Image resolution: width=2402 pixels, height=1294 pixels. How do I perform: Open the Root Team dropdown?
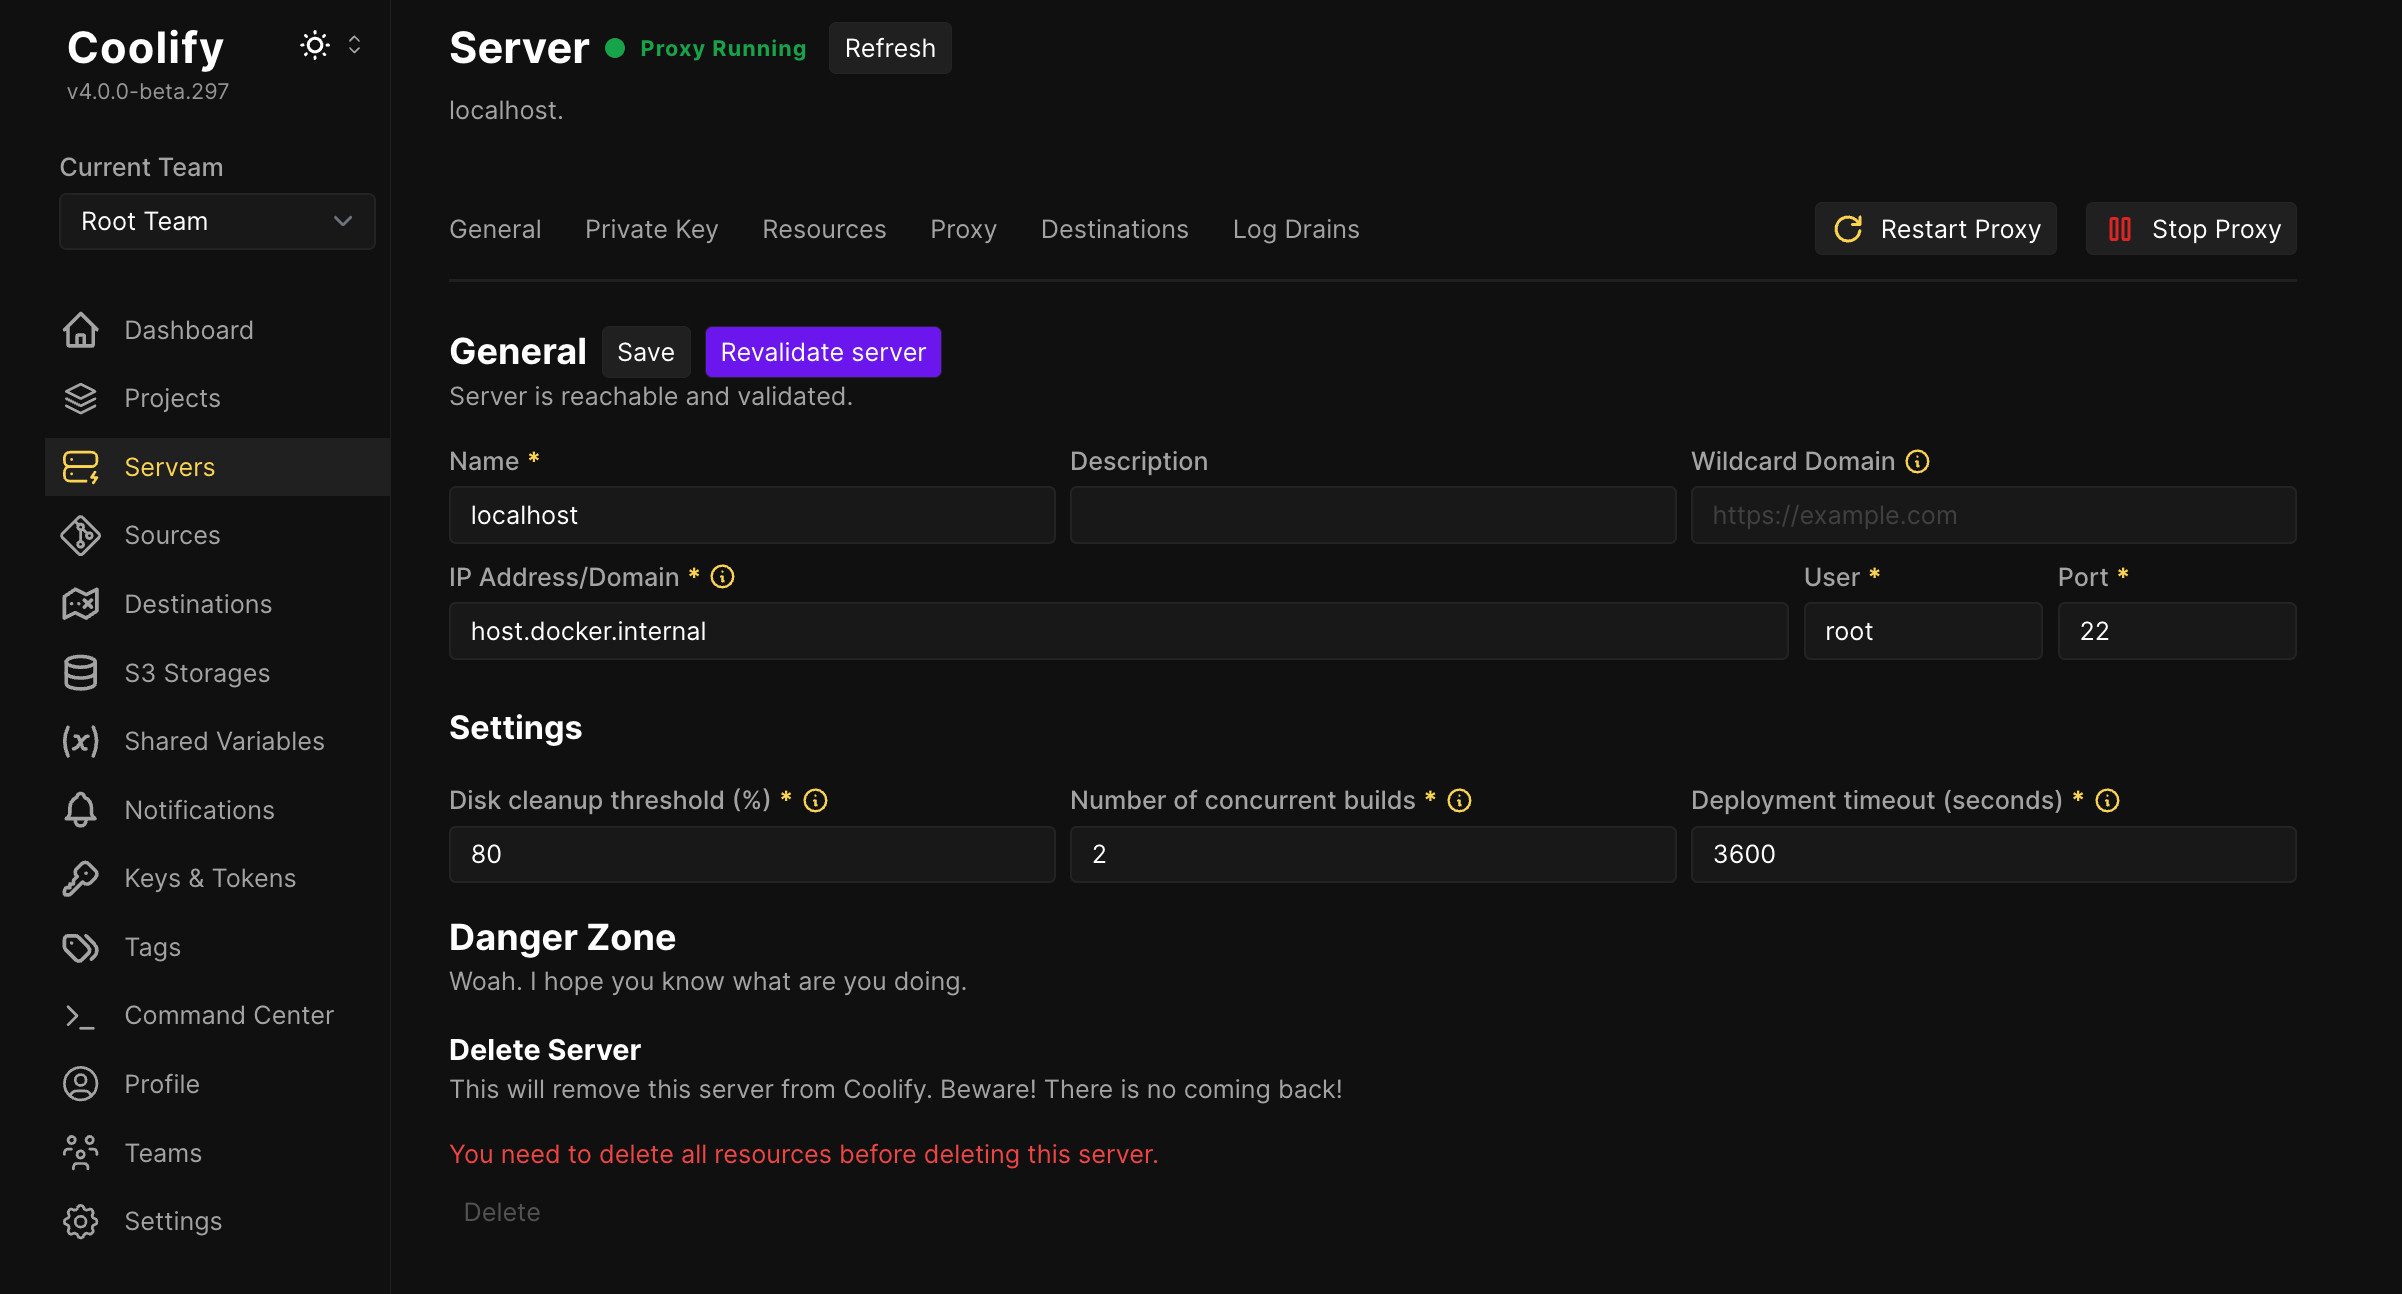click(x=217, y=221)
